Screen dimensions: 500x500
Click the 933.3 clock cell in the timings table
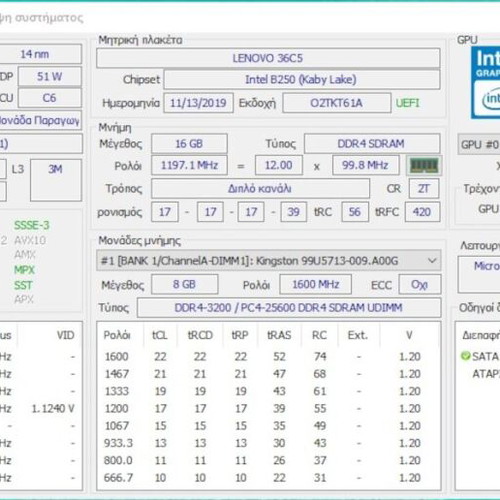(118, 443)
